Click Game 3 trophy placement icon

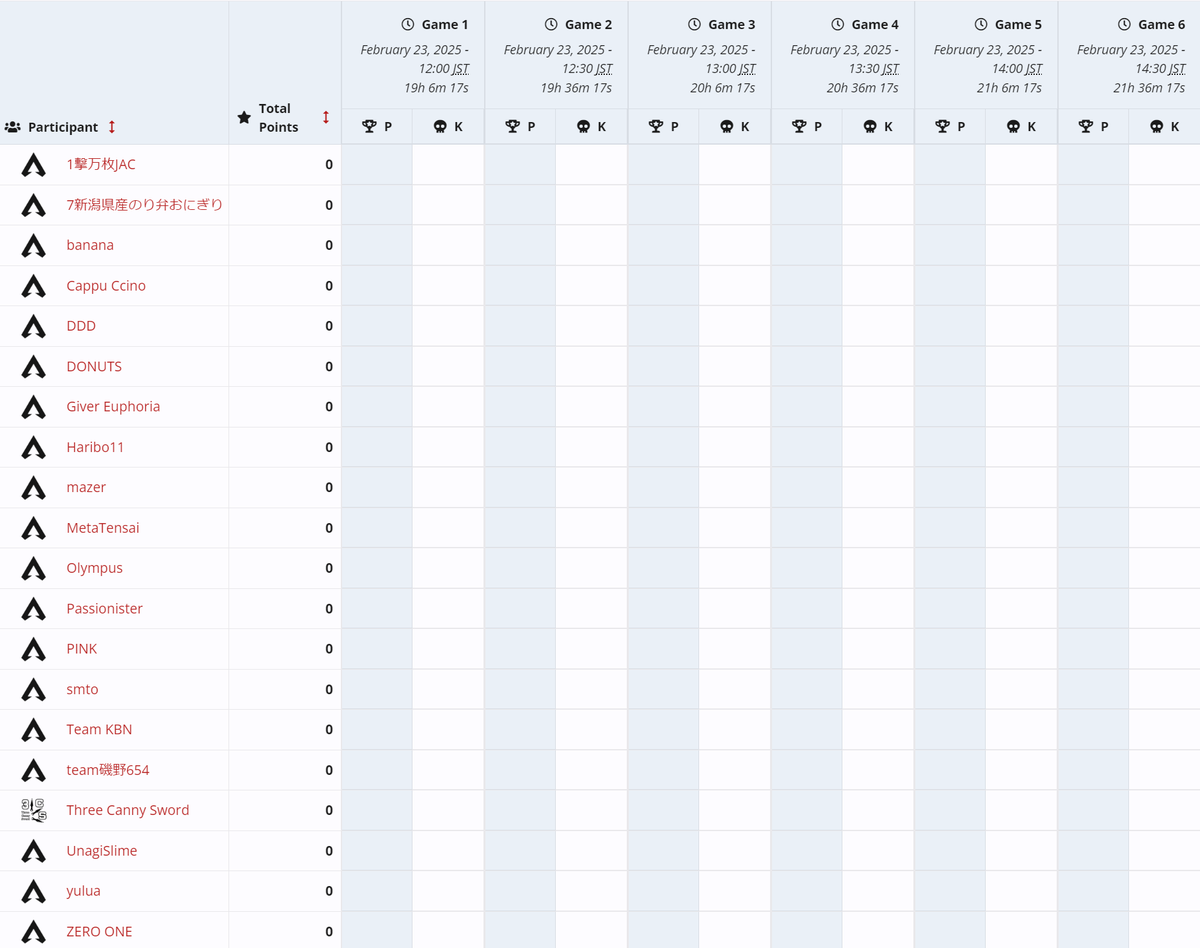point(656,127)
